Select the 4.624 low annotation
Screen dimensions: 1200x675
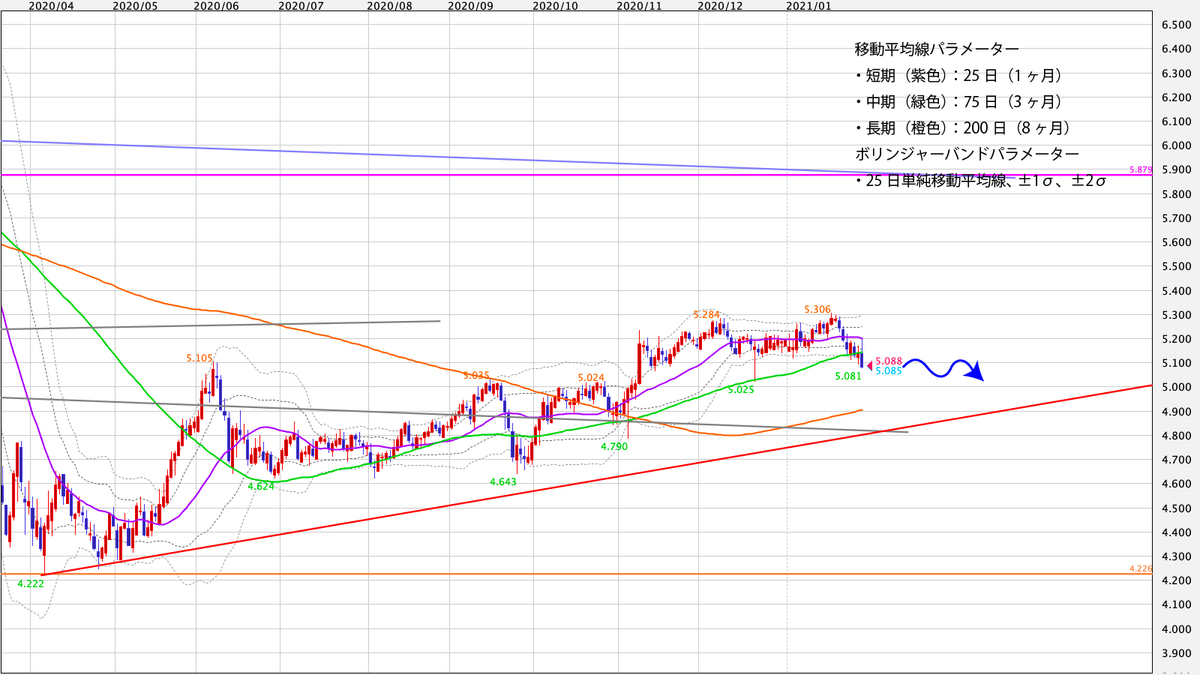pos(262,486)
